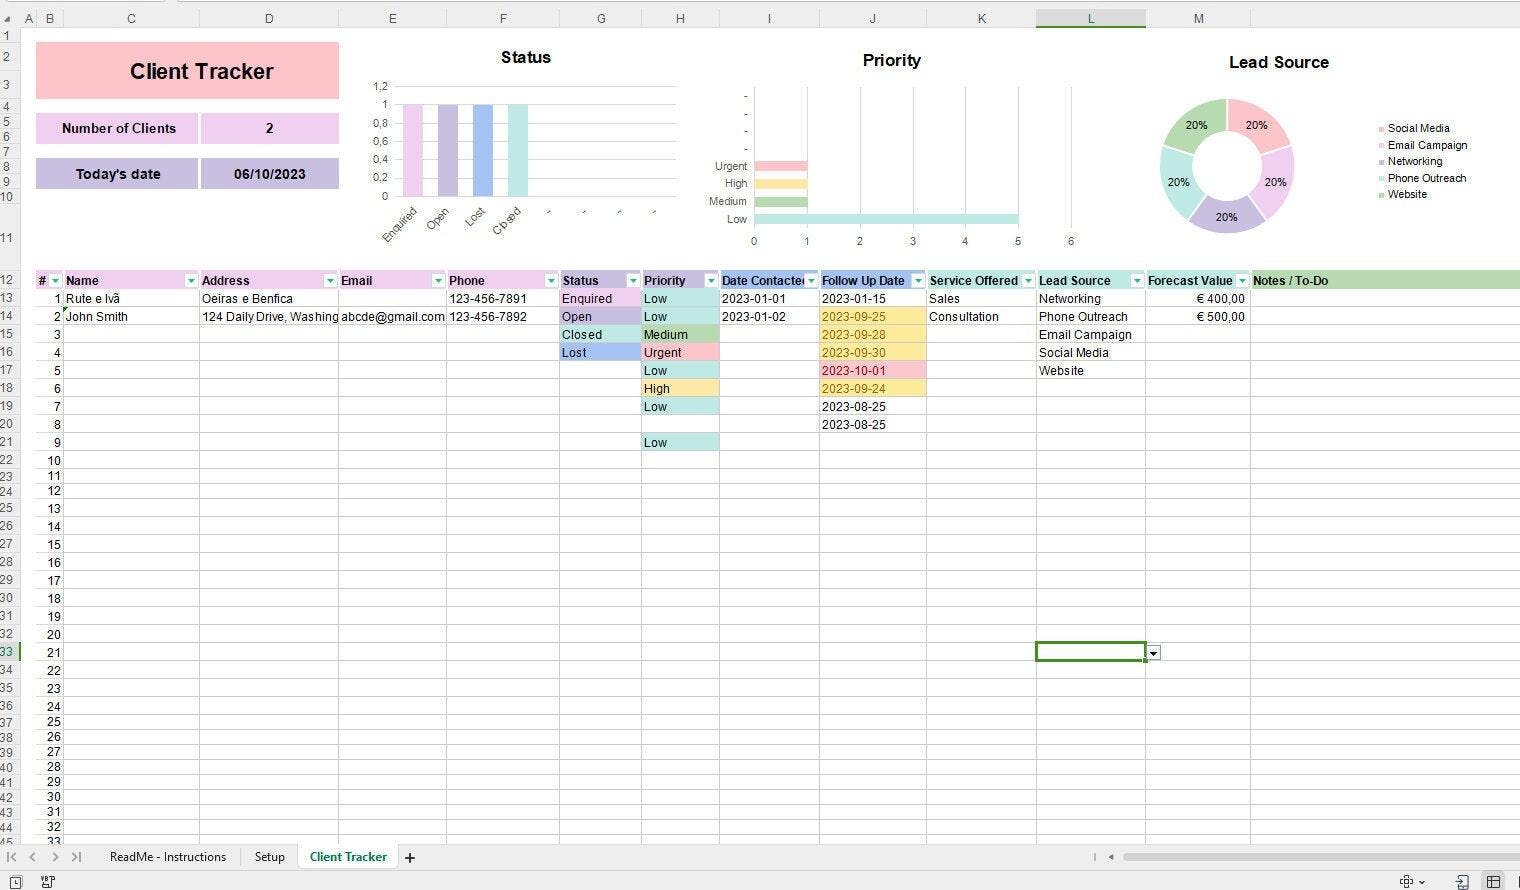Switch to the Setup sheet tab

point(269,857)
